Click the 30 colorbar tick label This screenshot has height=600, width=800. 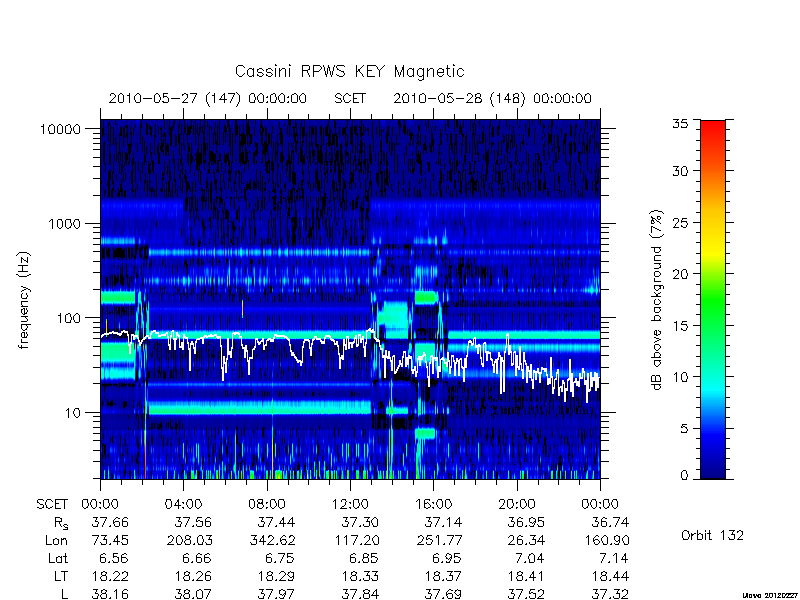click(x=680, y=171)
